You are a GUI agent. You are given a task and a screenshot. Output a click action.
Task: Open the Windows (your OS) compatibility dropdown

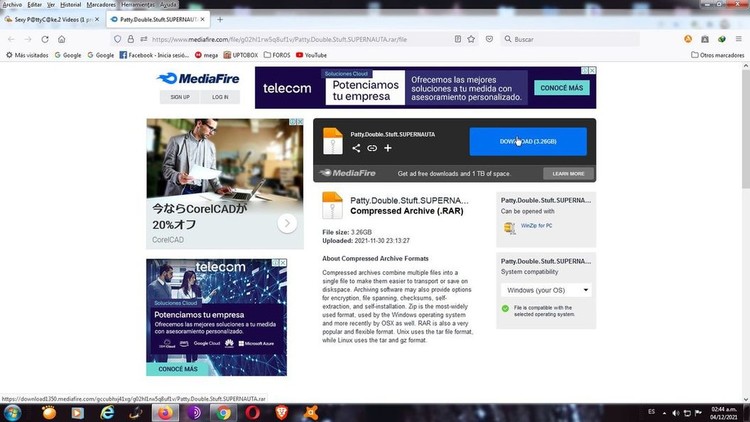[x=546, y=290]
